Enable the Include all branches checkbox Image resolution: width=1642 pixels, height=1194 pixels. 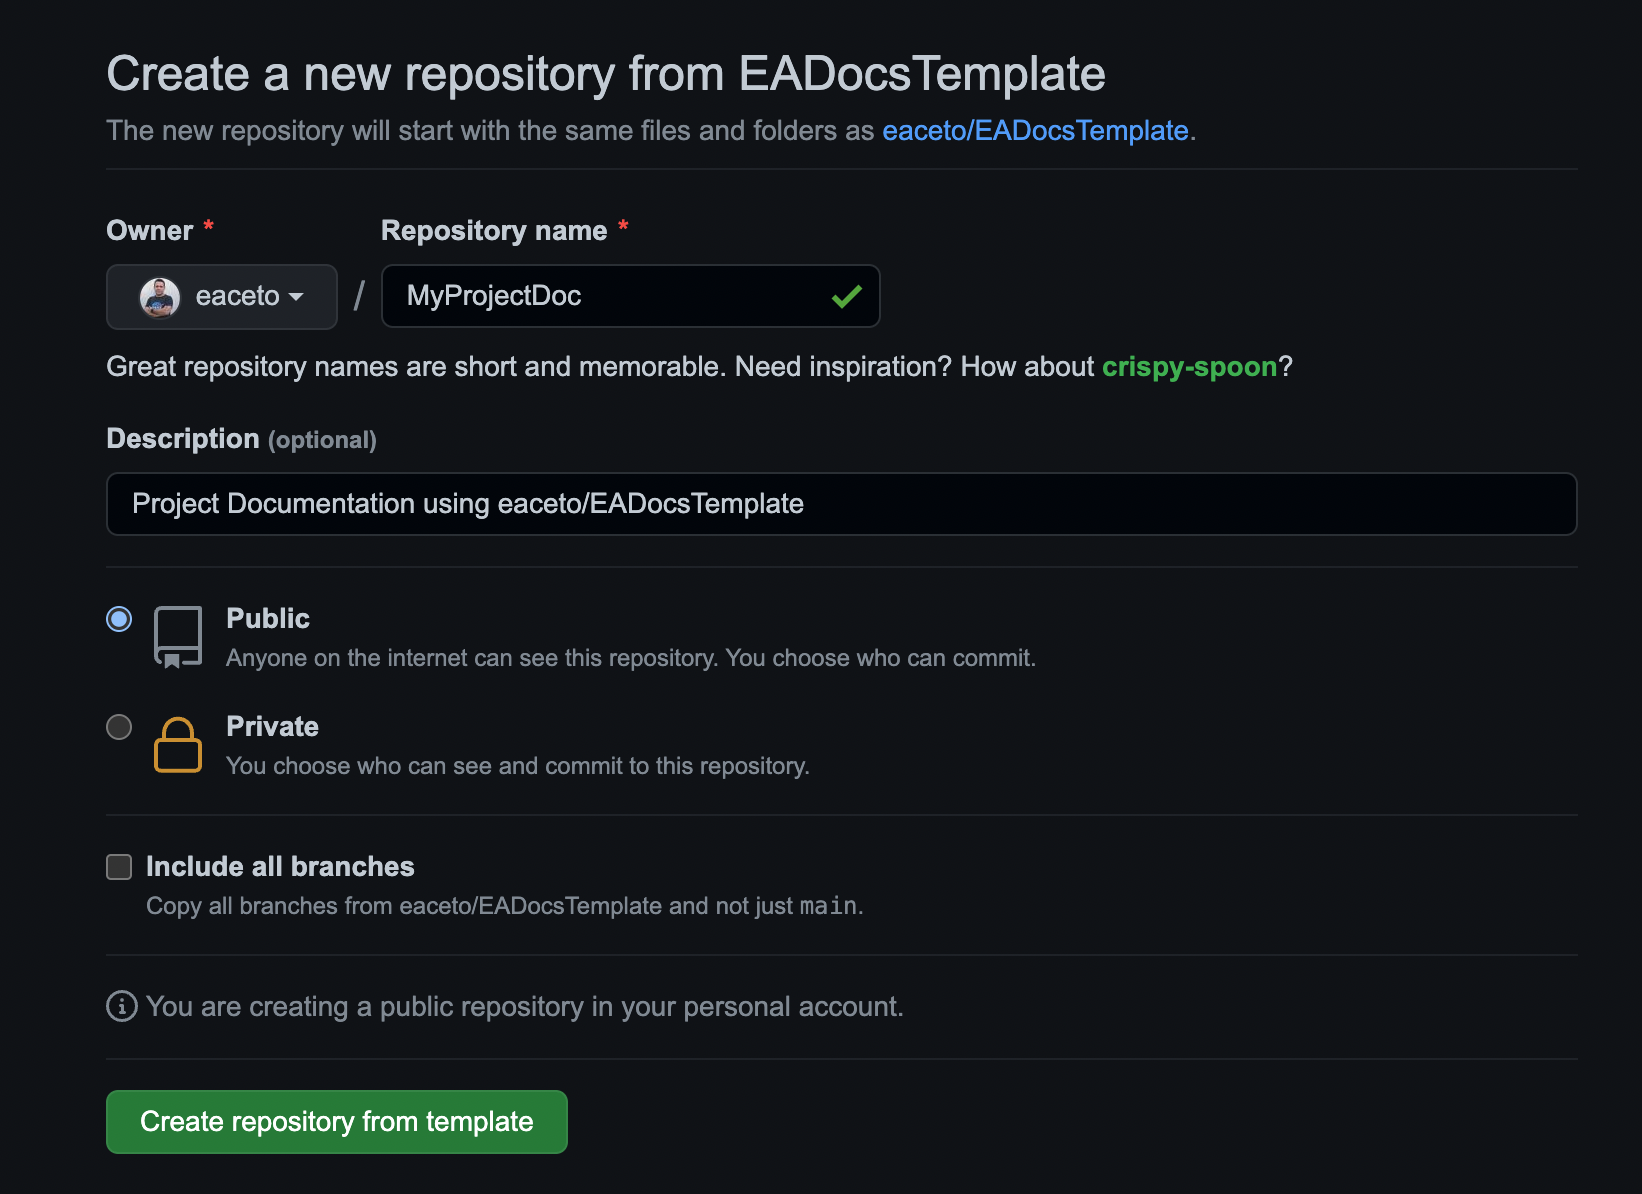tap(119, 867)
